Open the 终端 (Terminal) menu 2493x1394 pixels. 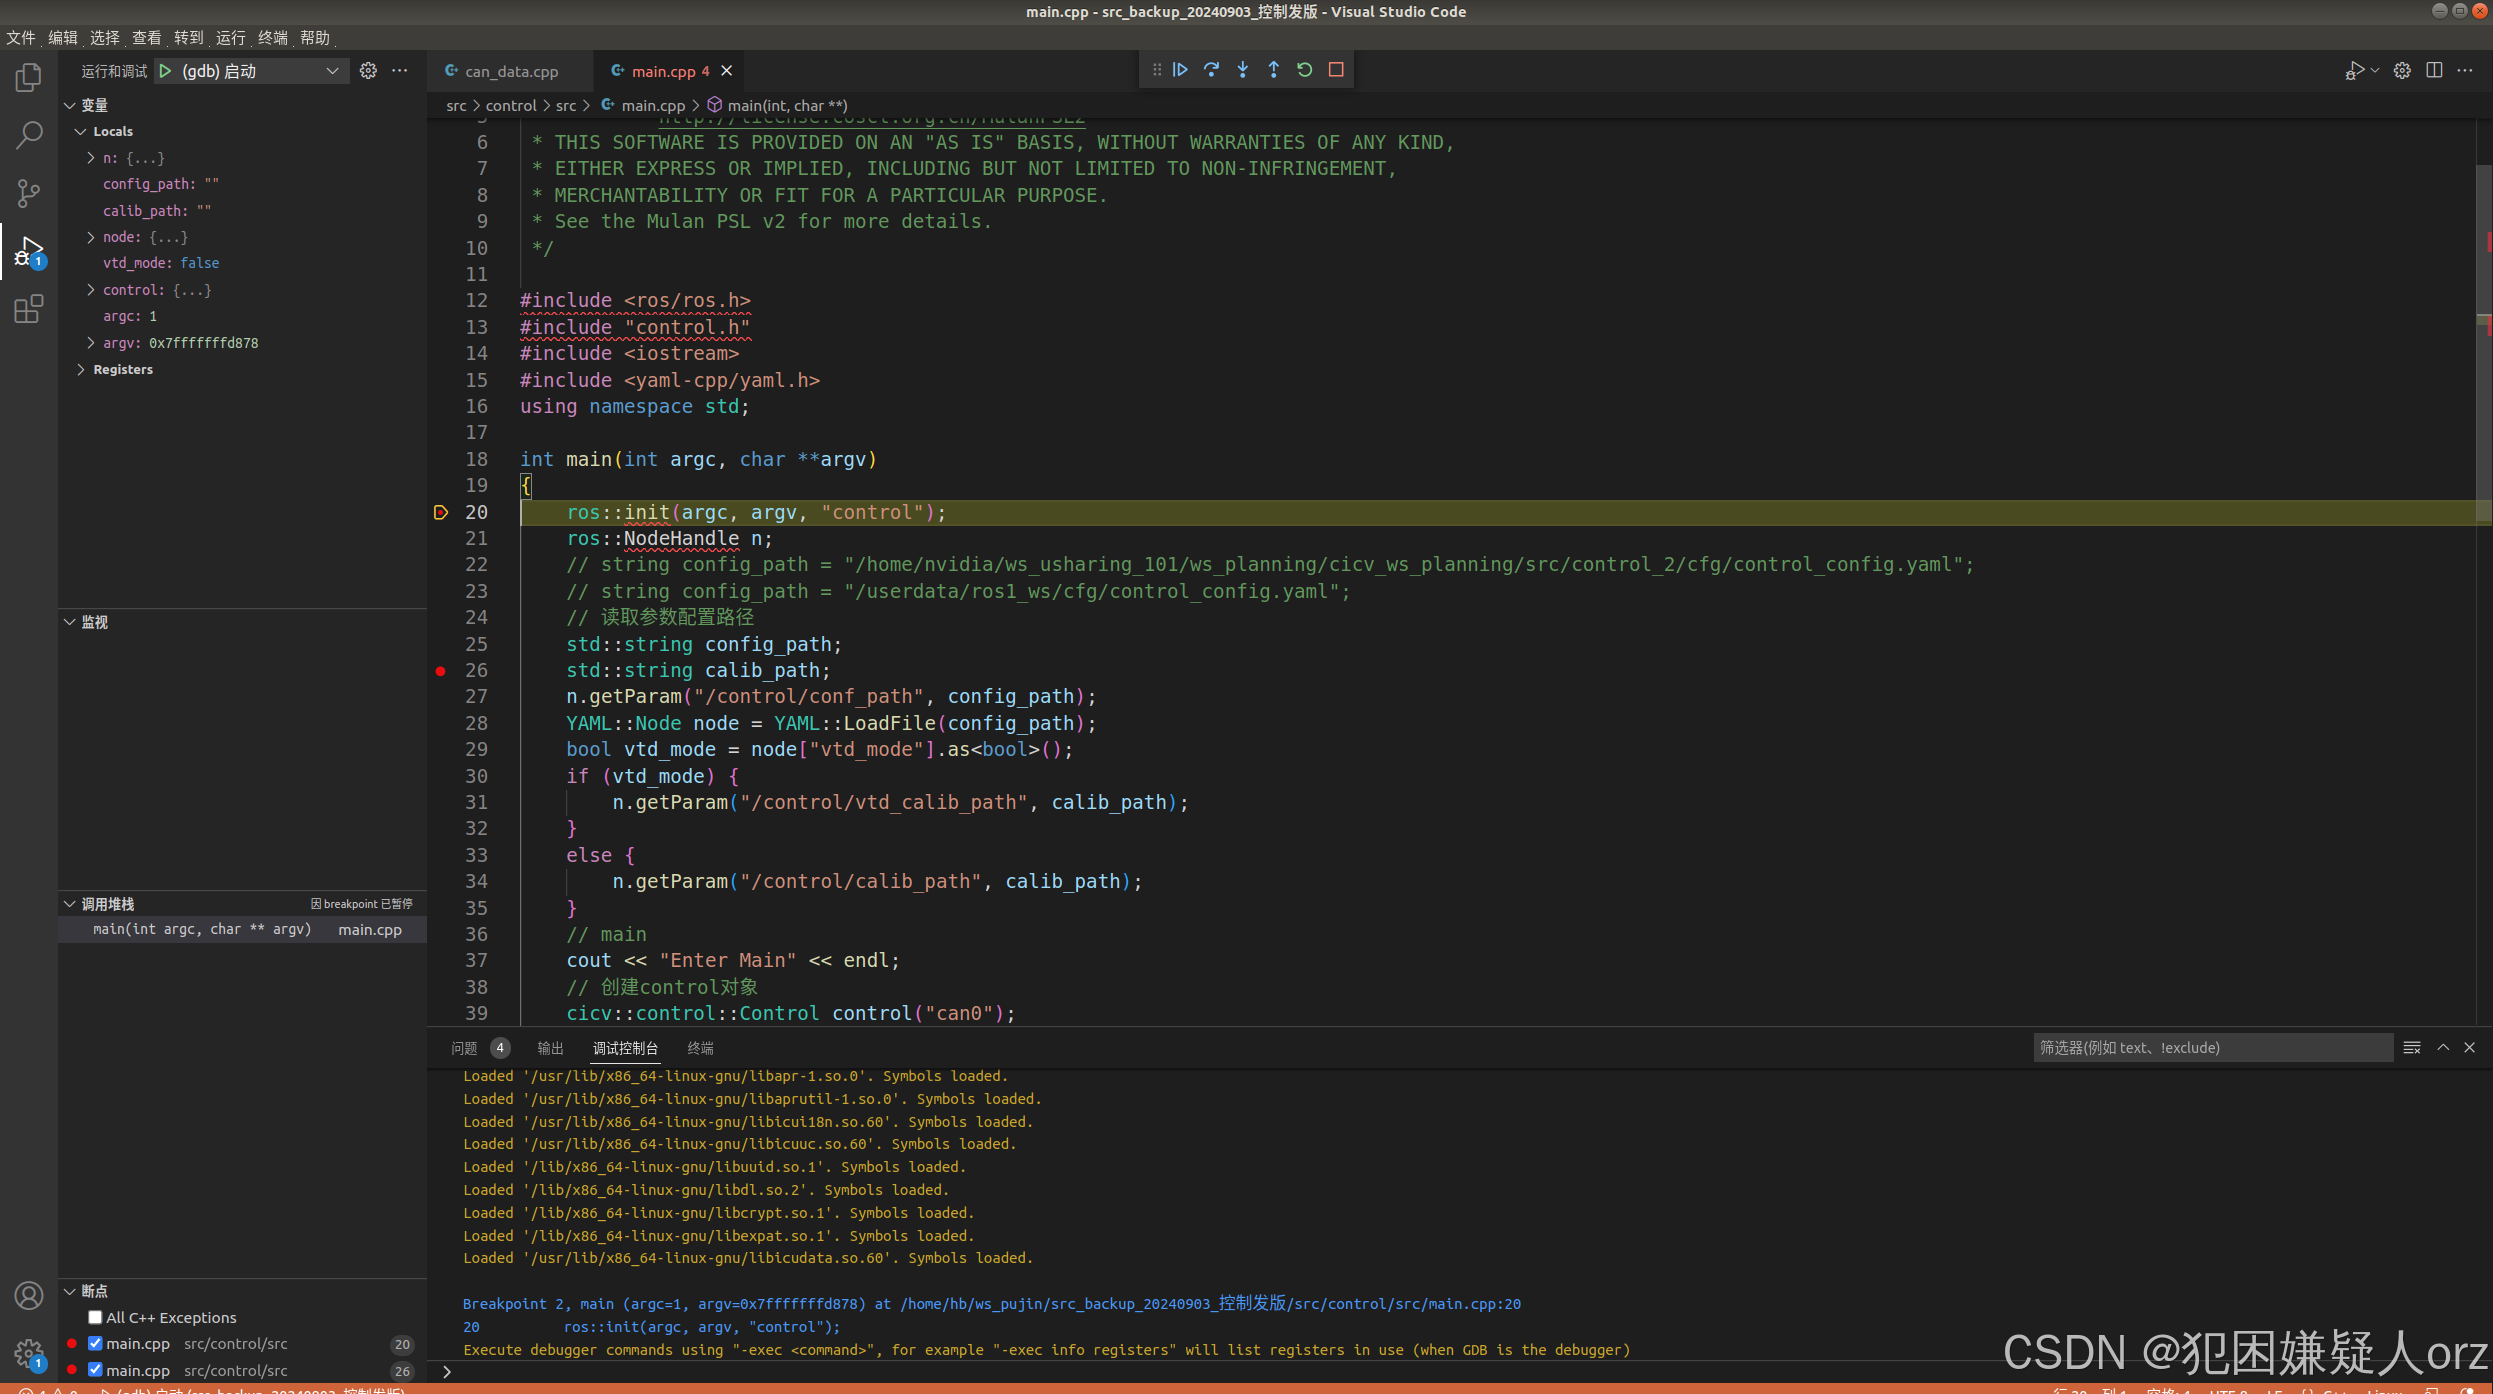coord(273,38)
